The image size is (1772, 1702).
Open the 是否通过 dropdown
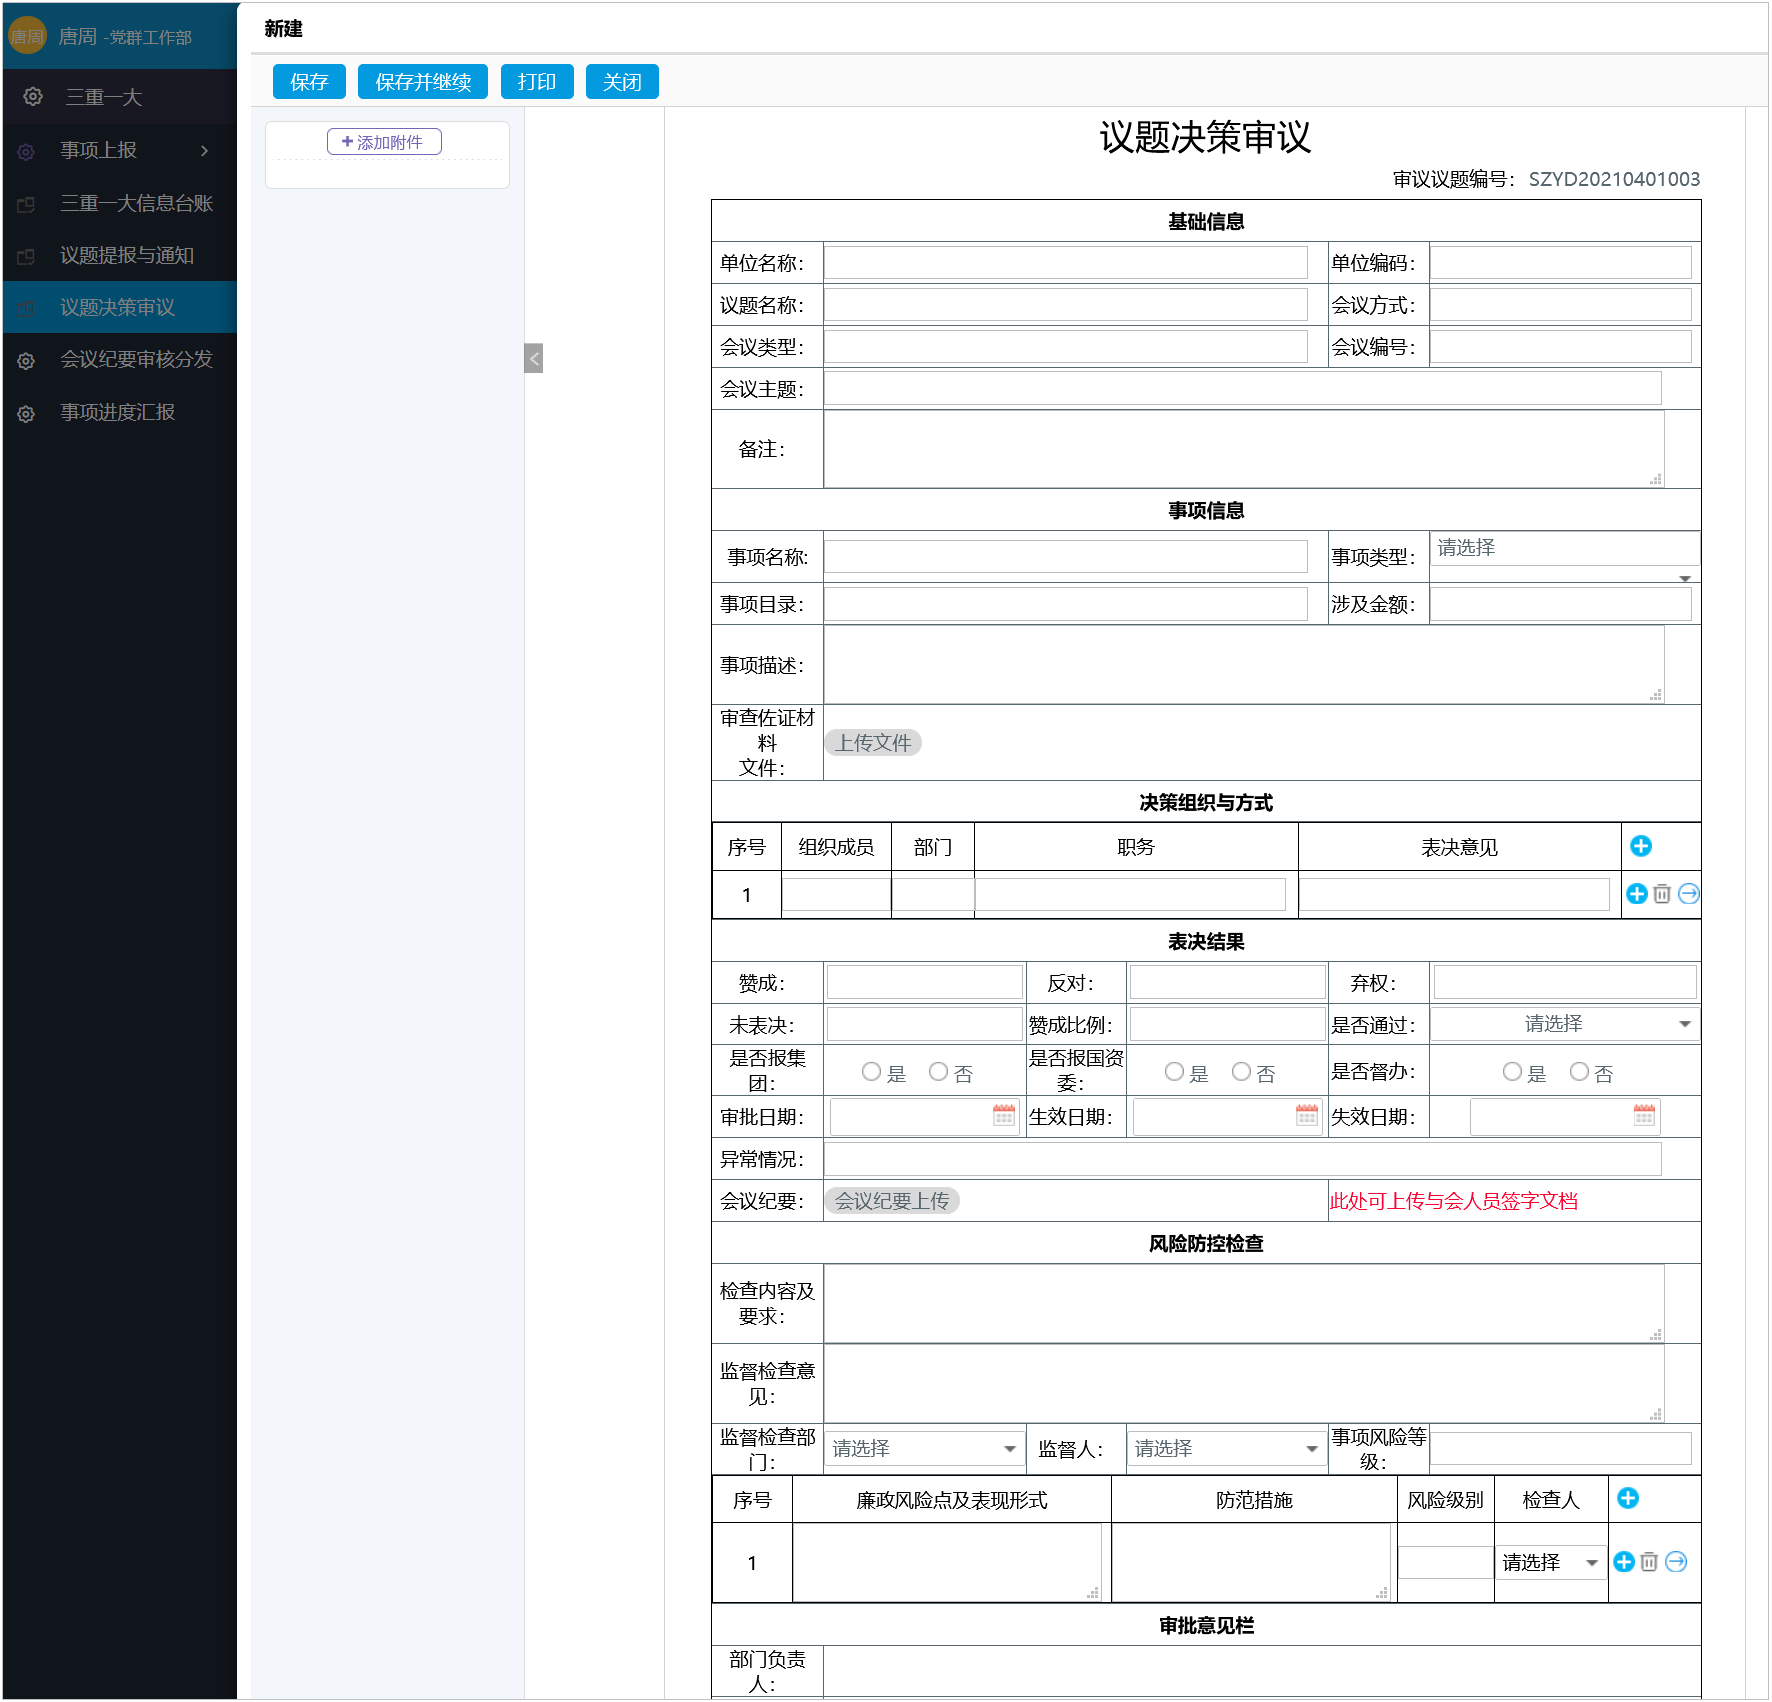pos(1564,1024)
